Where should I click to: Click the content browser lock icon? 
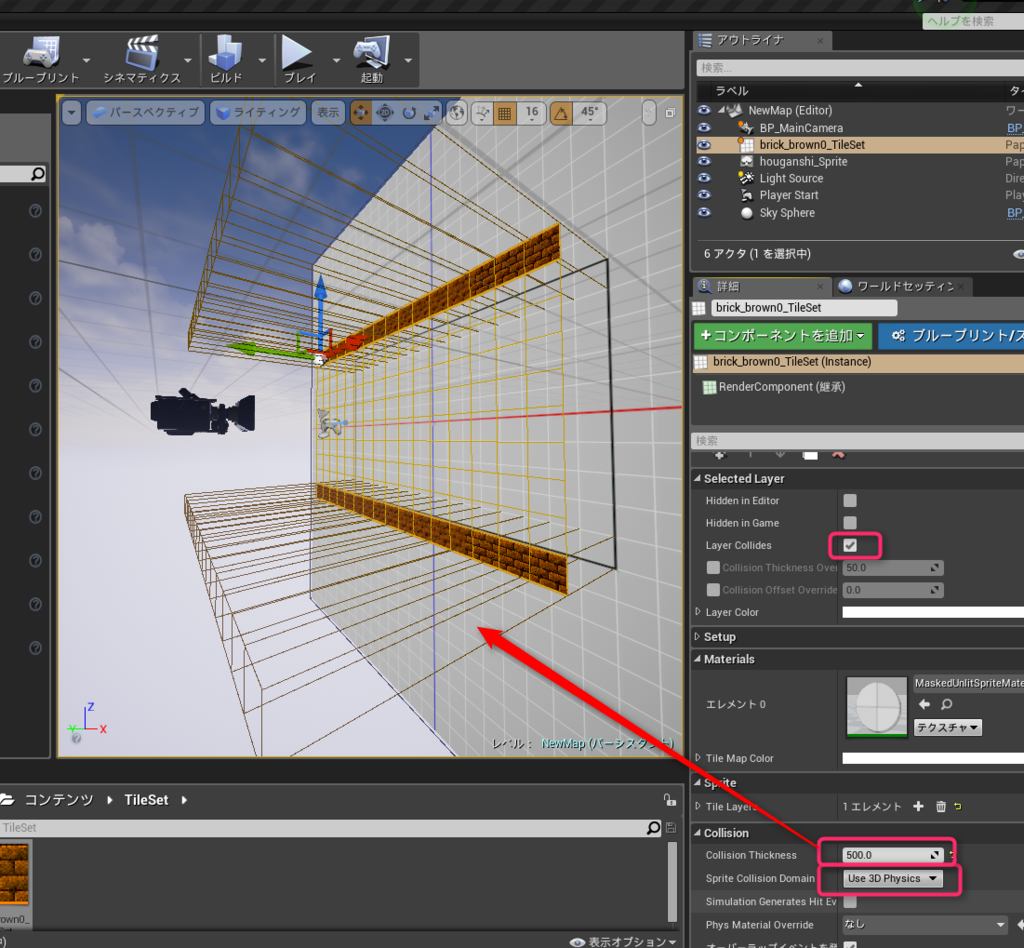pyautogui.click(x=669, y=800)
